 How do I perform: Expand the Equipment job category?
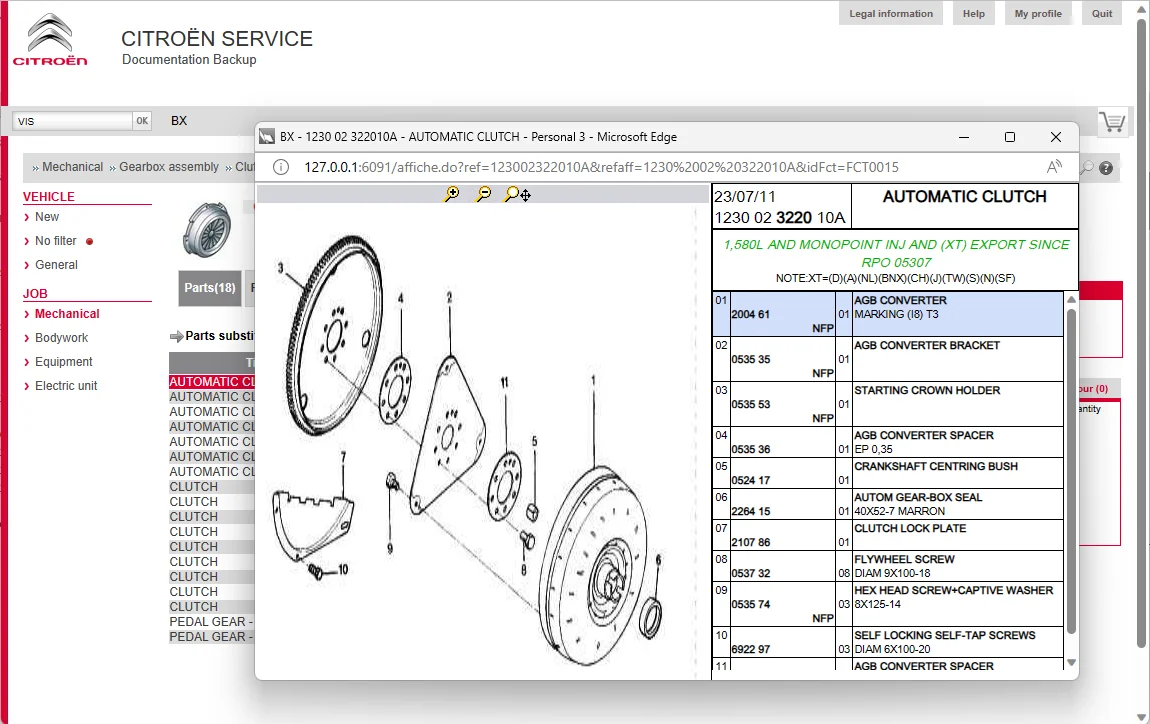63,362
